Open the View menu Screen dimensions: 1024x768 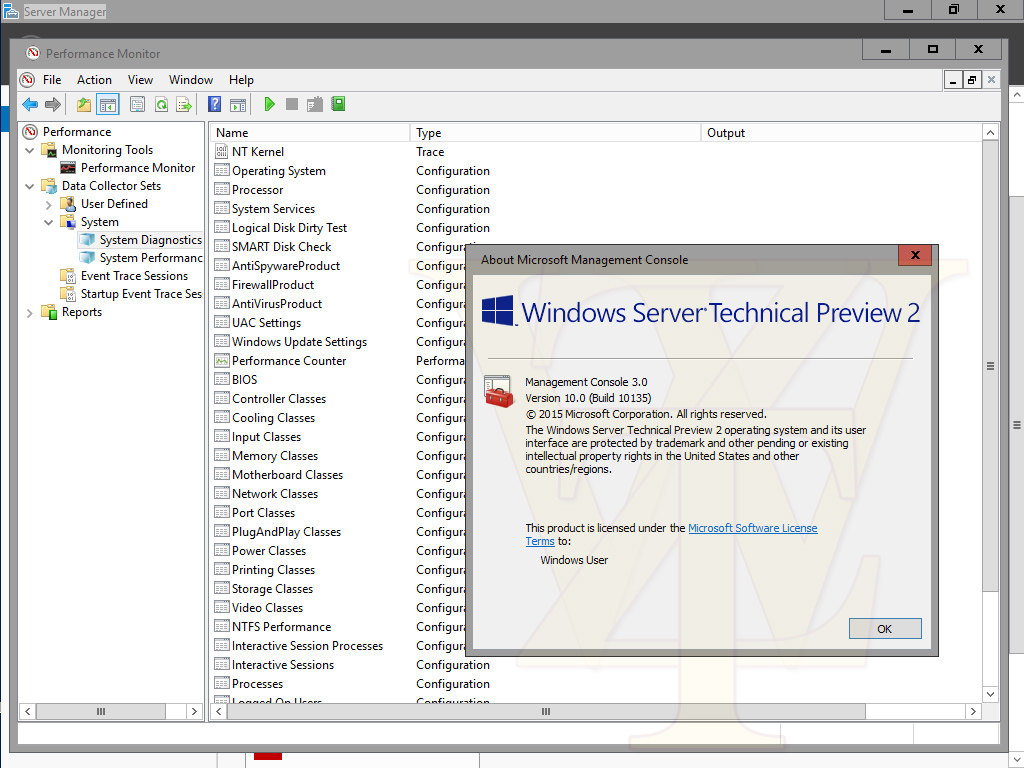140,79
